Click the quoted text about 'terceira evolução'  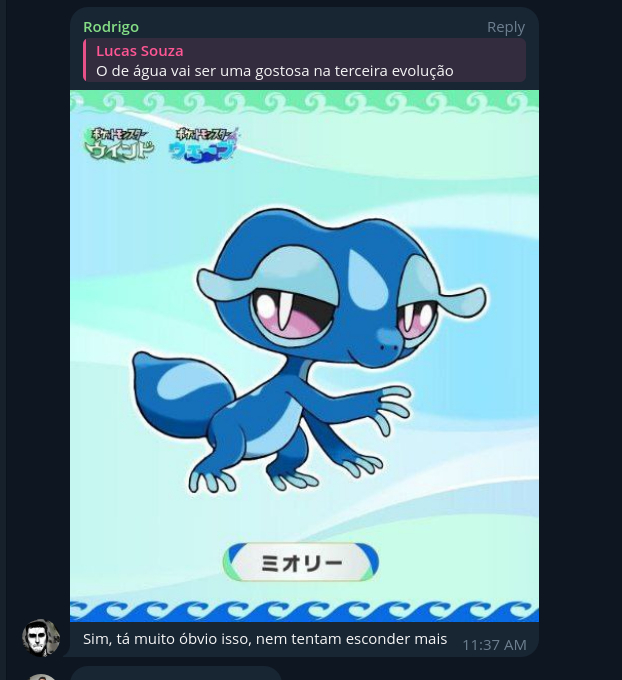tap(275, 71)
